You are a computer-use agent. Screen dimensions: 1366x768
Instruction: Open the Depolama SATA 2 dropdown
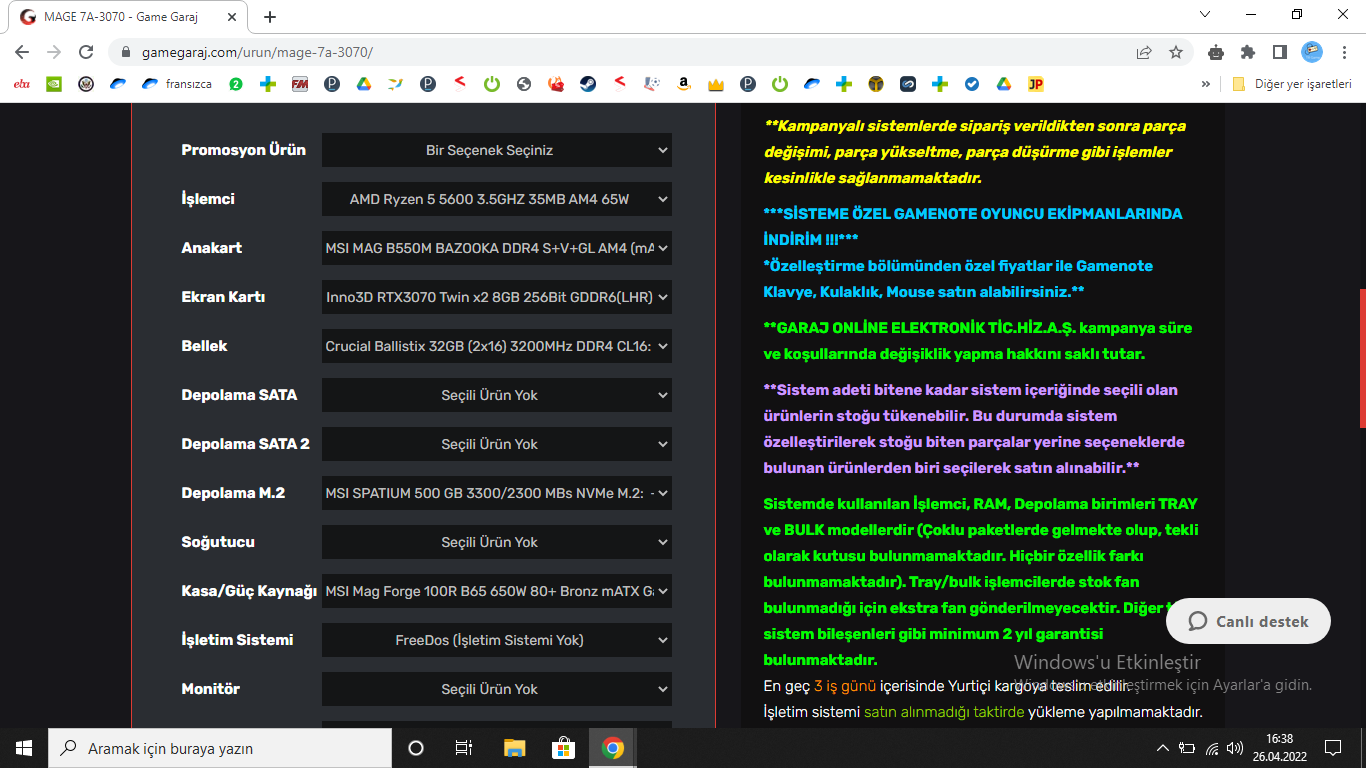tap(497, 444)
